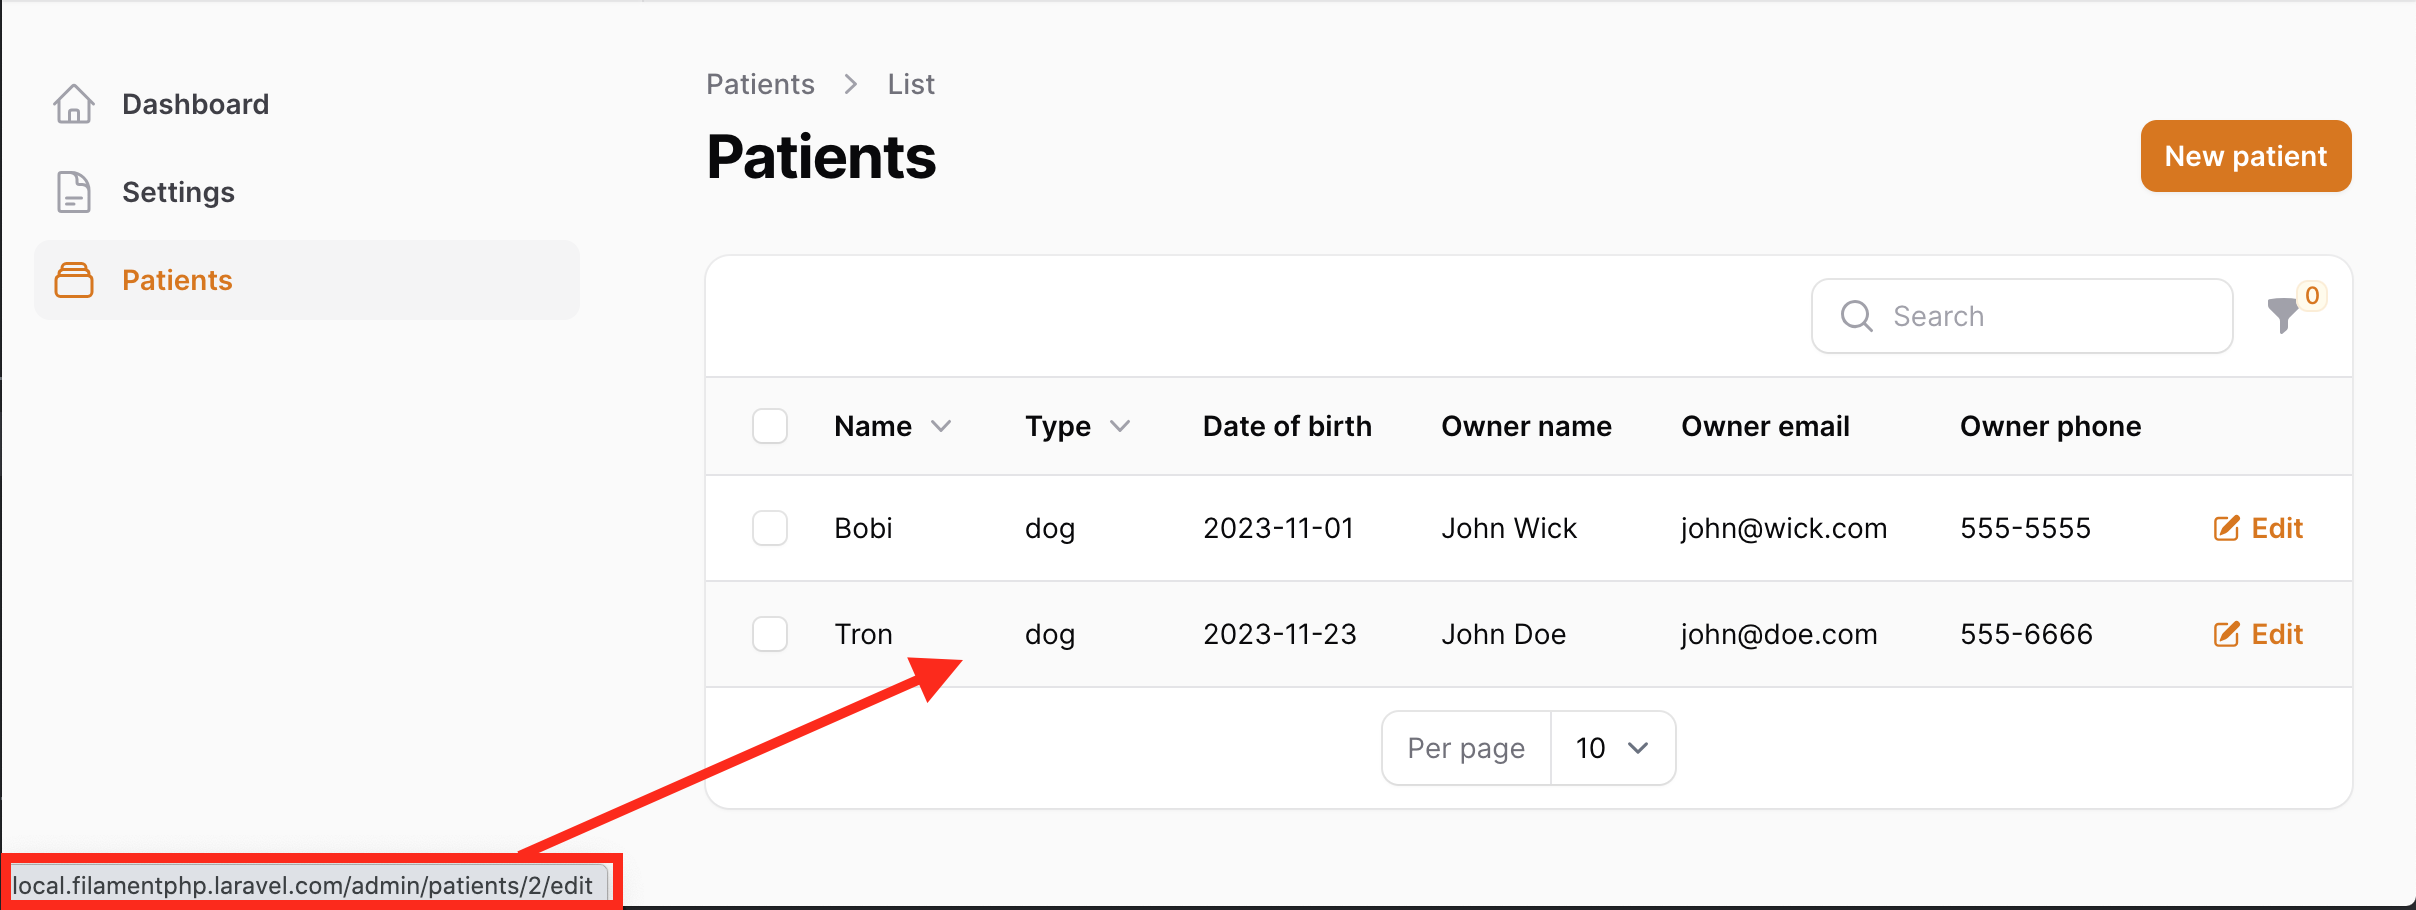Viewport: 2416px width, 910px height.
Task: Click the date cell 2023-11-01
Action: [x=1278, y=528]
